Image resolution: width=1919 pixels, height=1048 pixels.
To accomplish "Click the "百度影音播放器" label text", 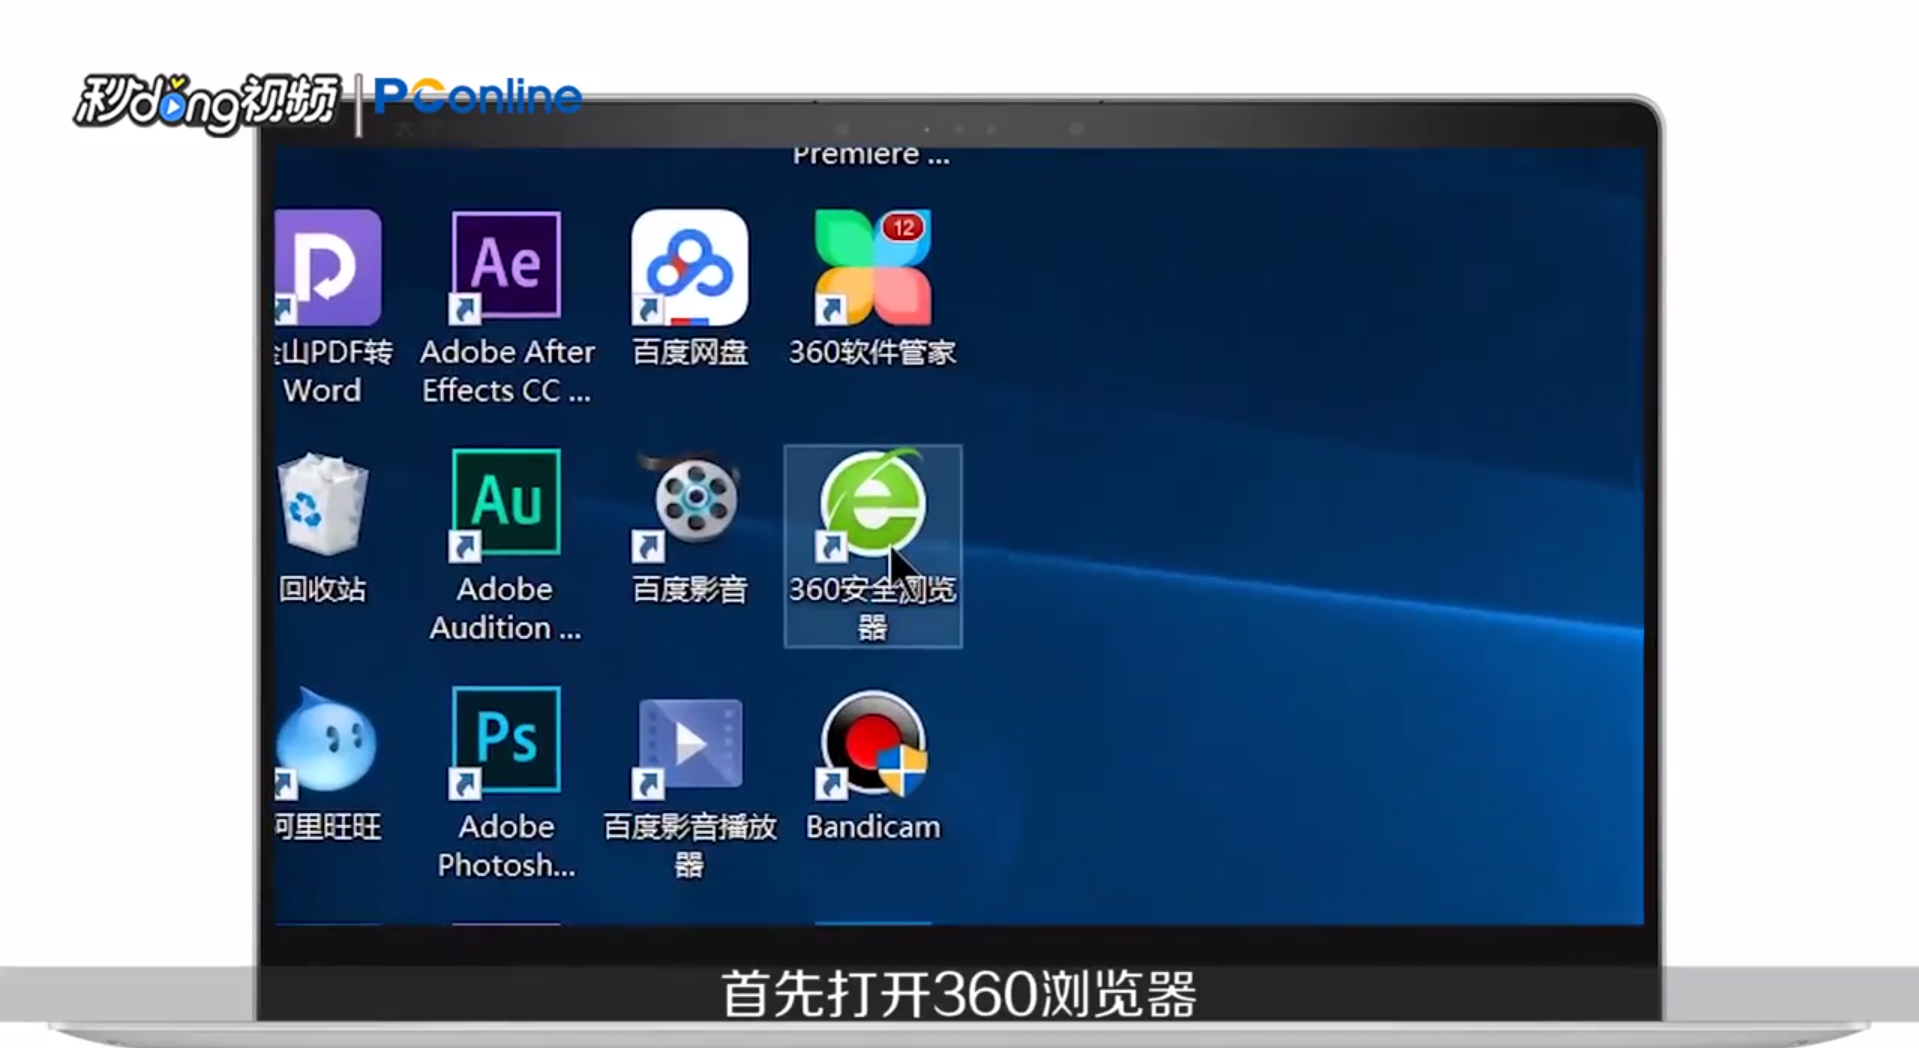I will [690, 845].
